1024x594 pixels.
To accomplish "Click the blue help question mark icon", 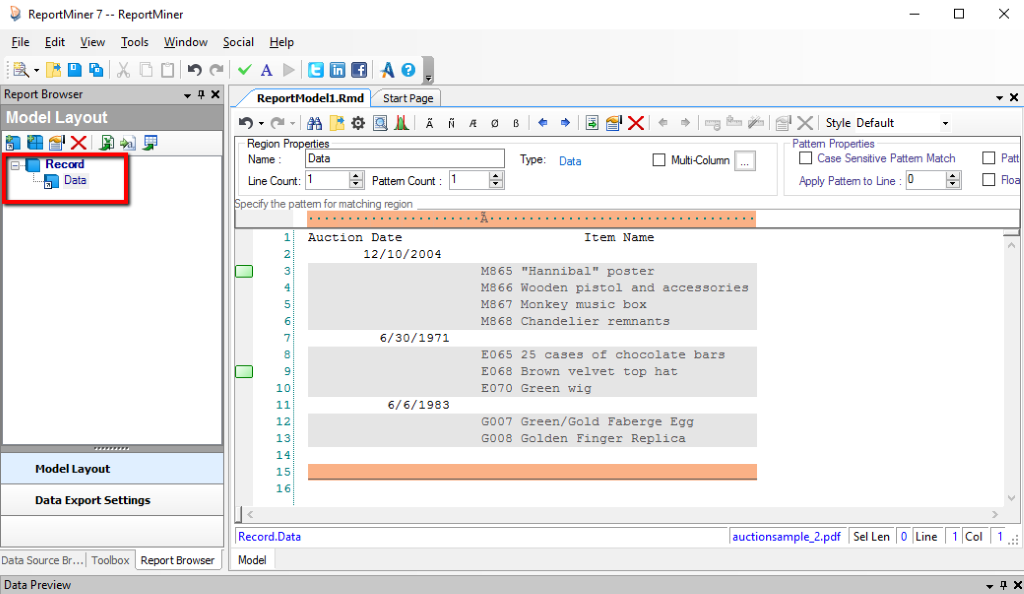I will pos(408,70).
